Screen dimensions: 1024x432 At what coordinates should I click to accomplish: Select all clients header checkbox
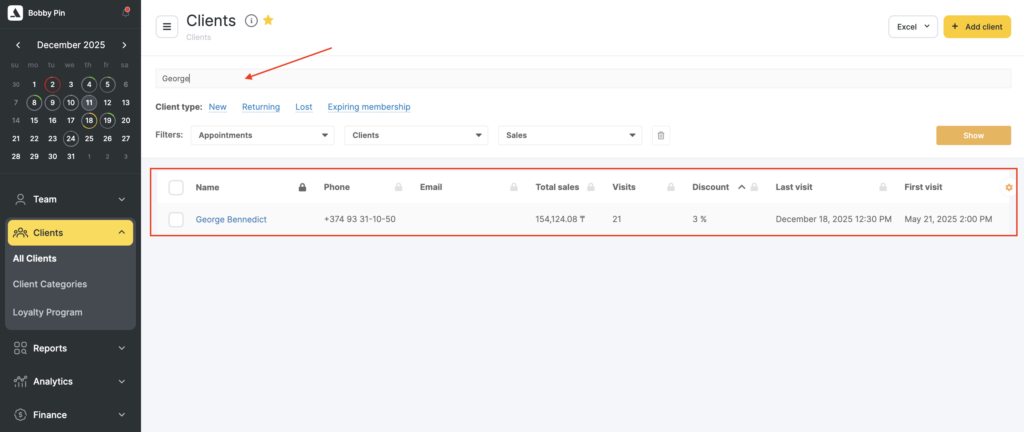pos(176,187)
